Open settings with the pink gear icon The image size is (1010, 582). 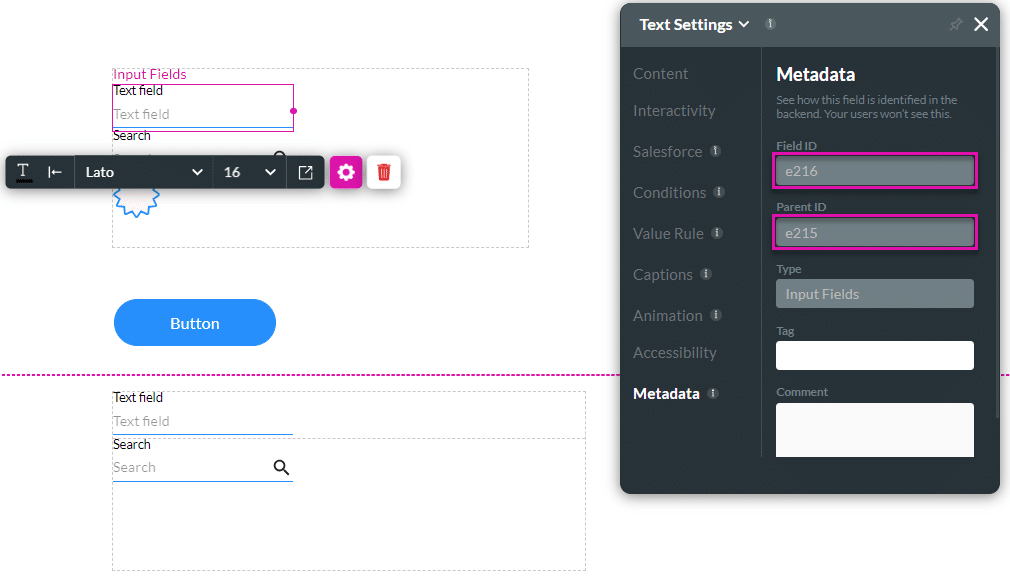click(x=346, y=172)
